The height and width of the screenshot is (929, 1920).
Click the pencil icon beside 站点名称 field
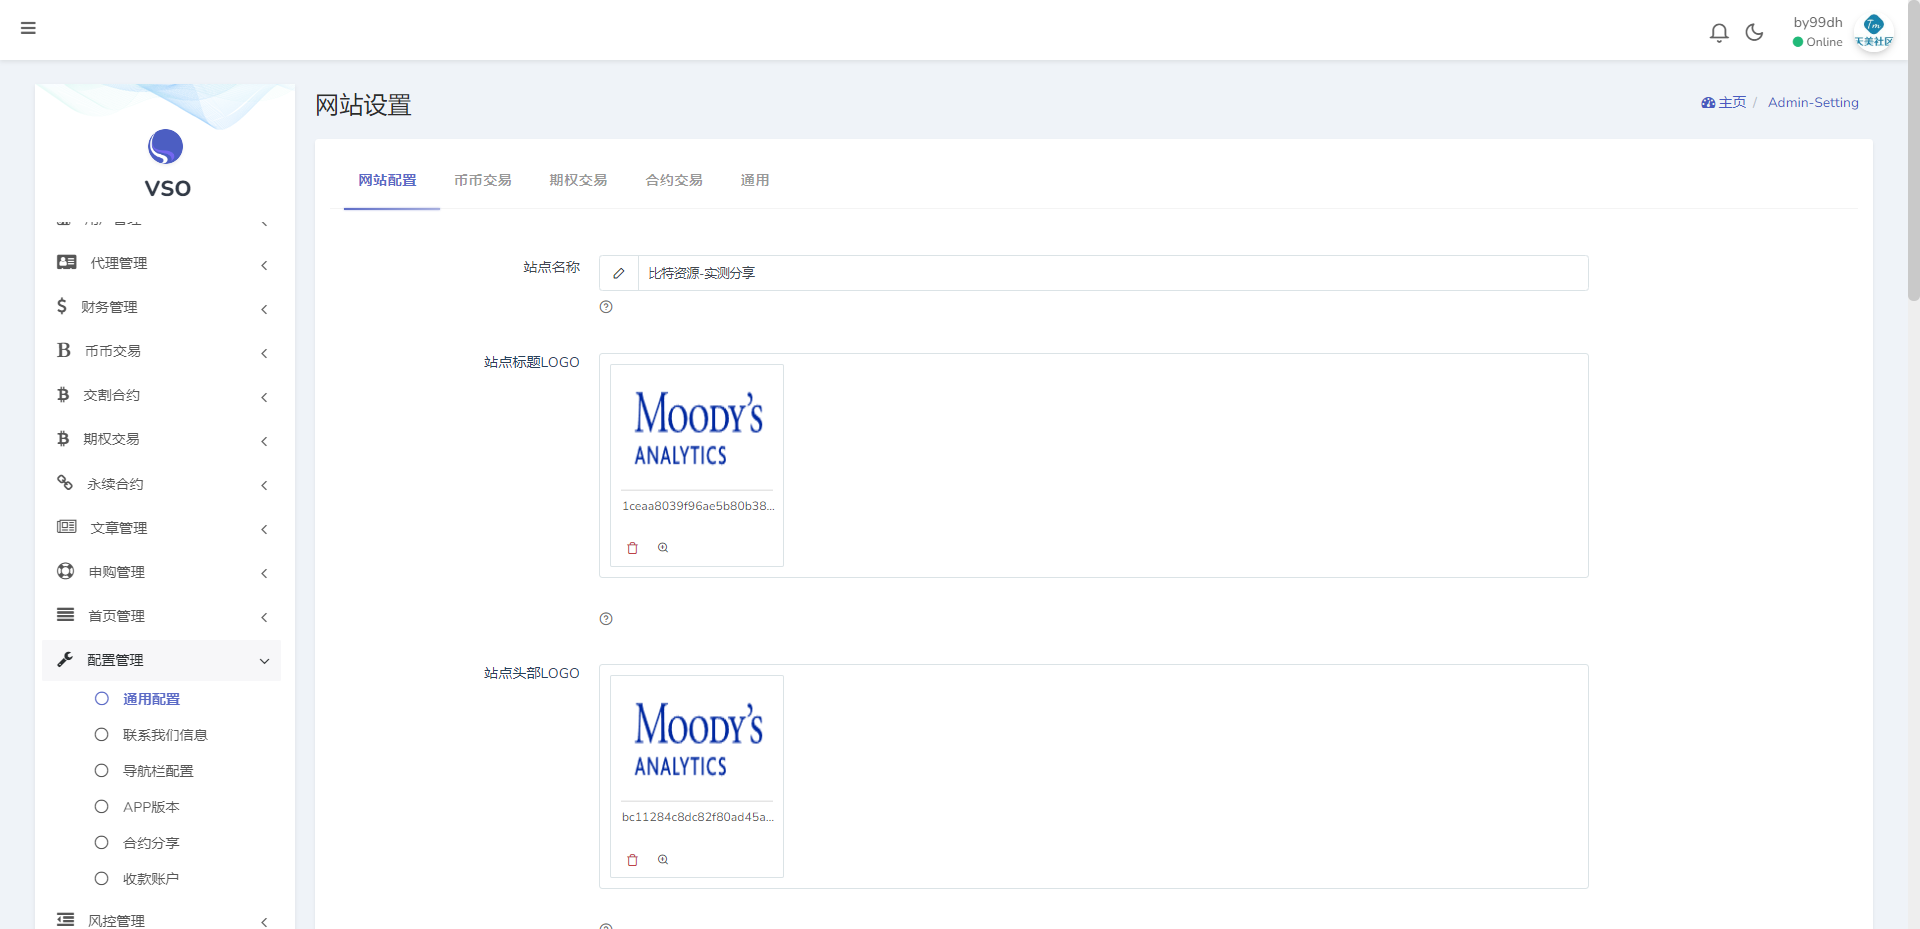tap(619, 273)
